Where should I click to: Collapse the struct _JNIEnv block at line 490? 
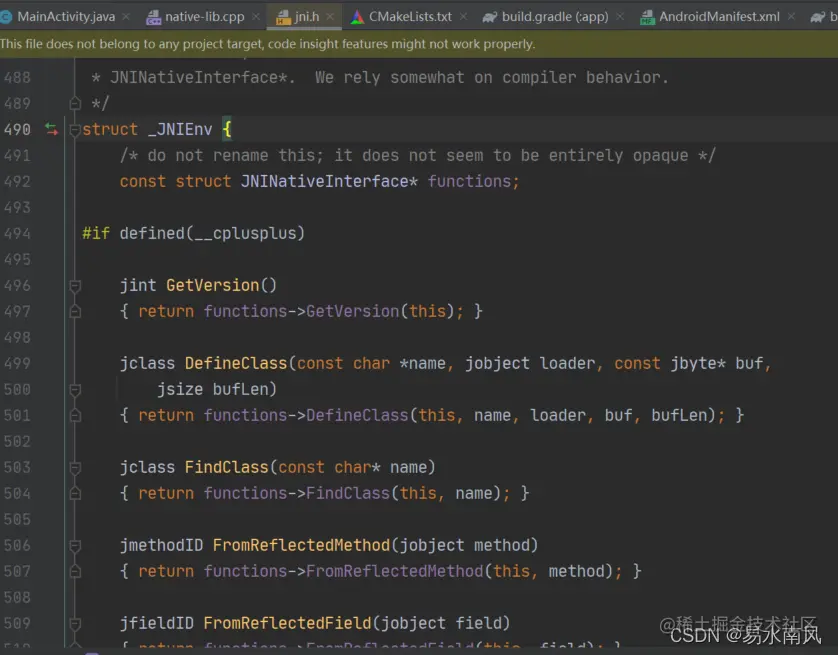tap(75, 130)
